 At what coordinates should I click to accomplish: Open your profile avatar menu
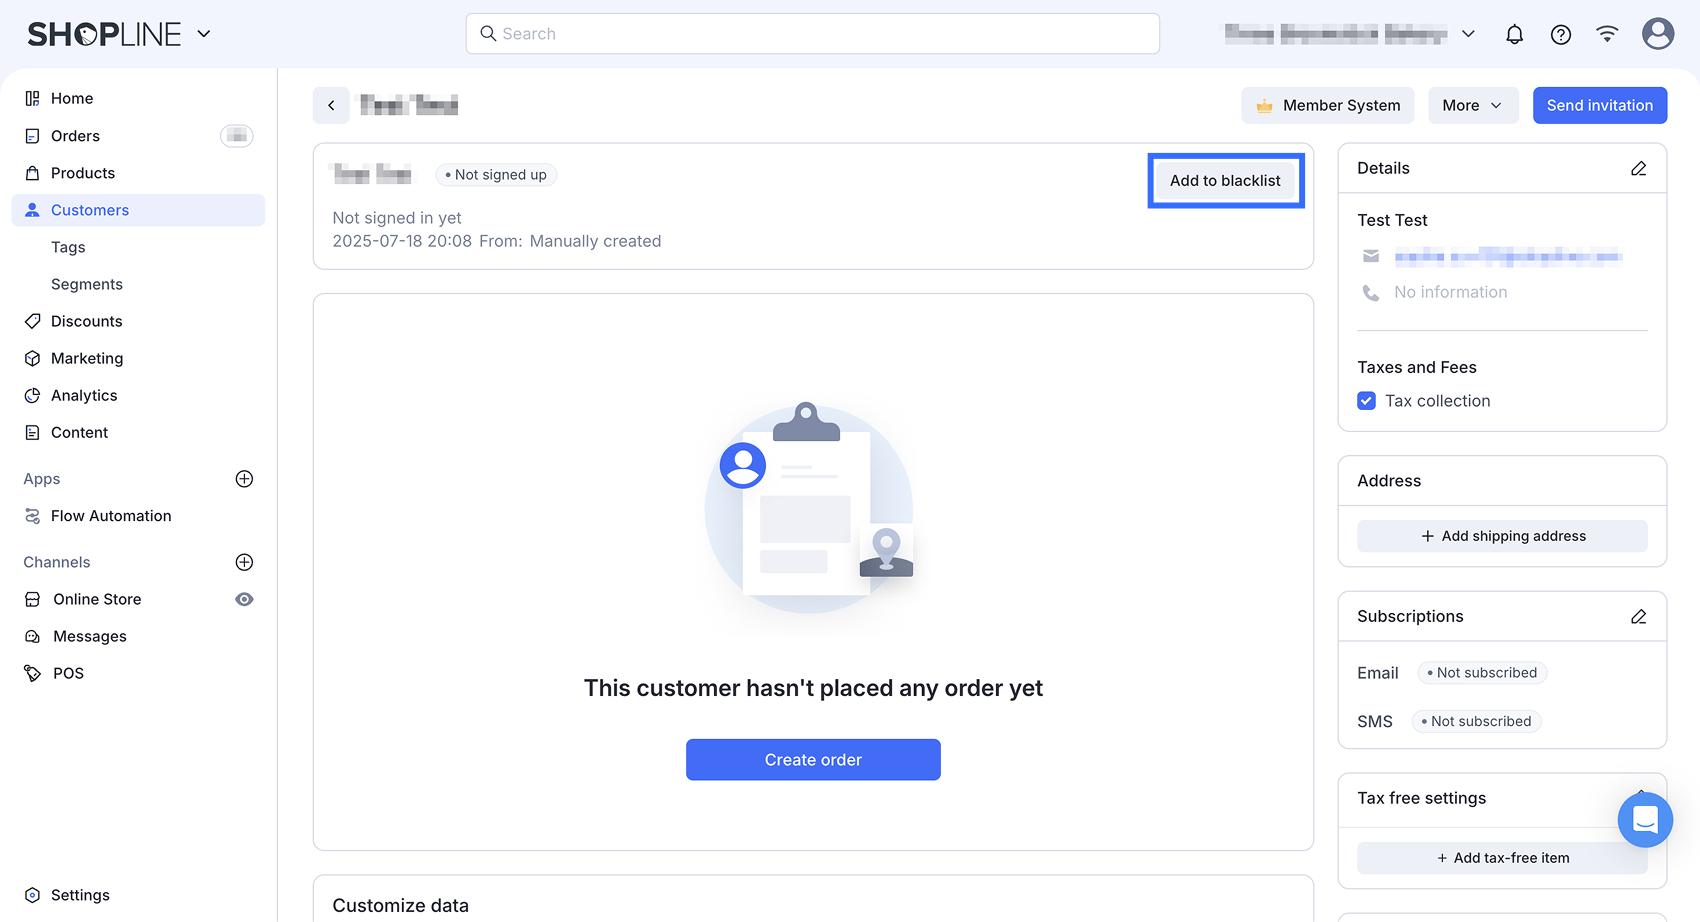1657,33
